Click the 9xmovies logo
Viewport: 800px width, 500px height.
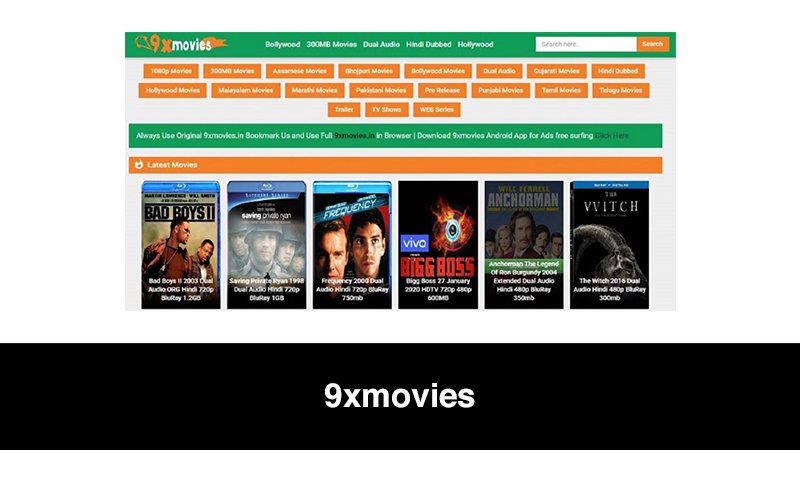pyautogui.click(x=181, y=44)
